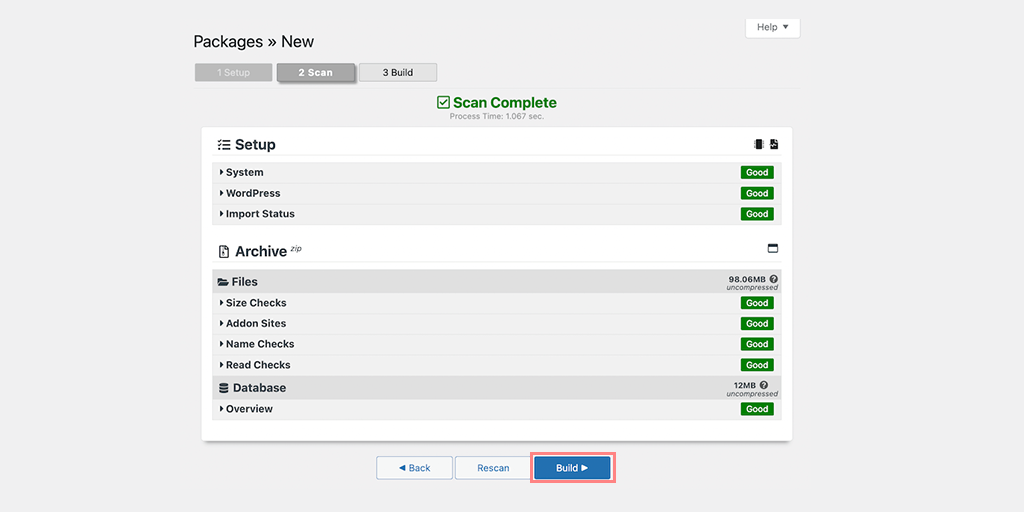
Task: Click the Good badge for Import Status
Action: [x=757, y=214]
